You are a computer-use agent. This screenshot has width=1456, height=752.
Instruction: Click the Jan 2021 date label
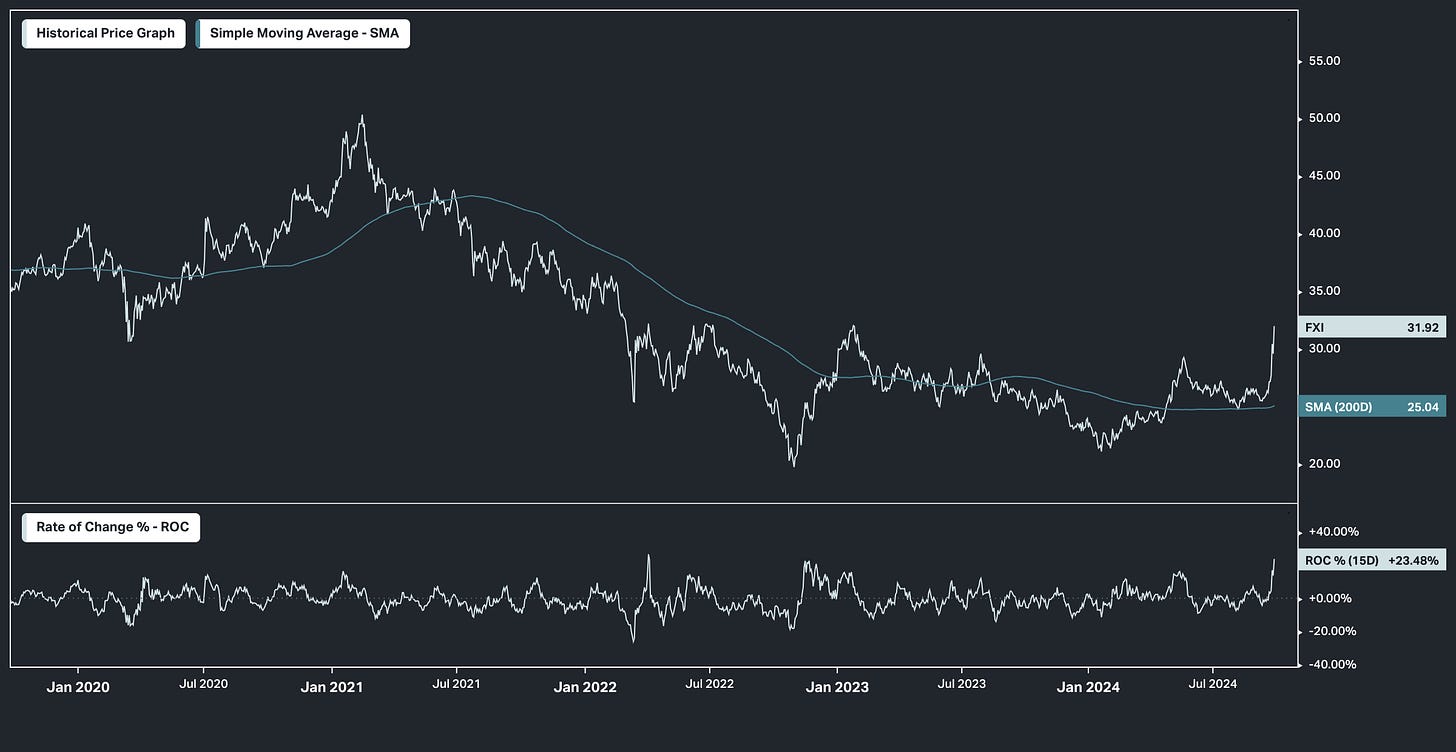[331, 687]
